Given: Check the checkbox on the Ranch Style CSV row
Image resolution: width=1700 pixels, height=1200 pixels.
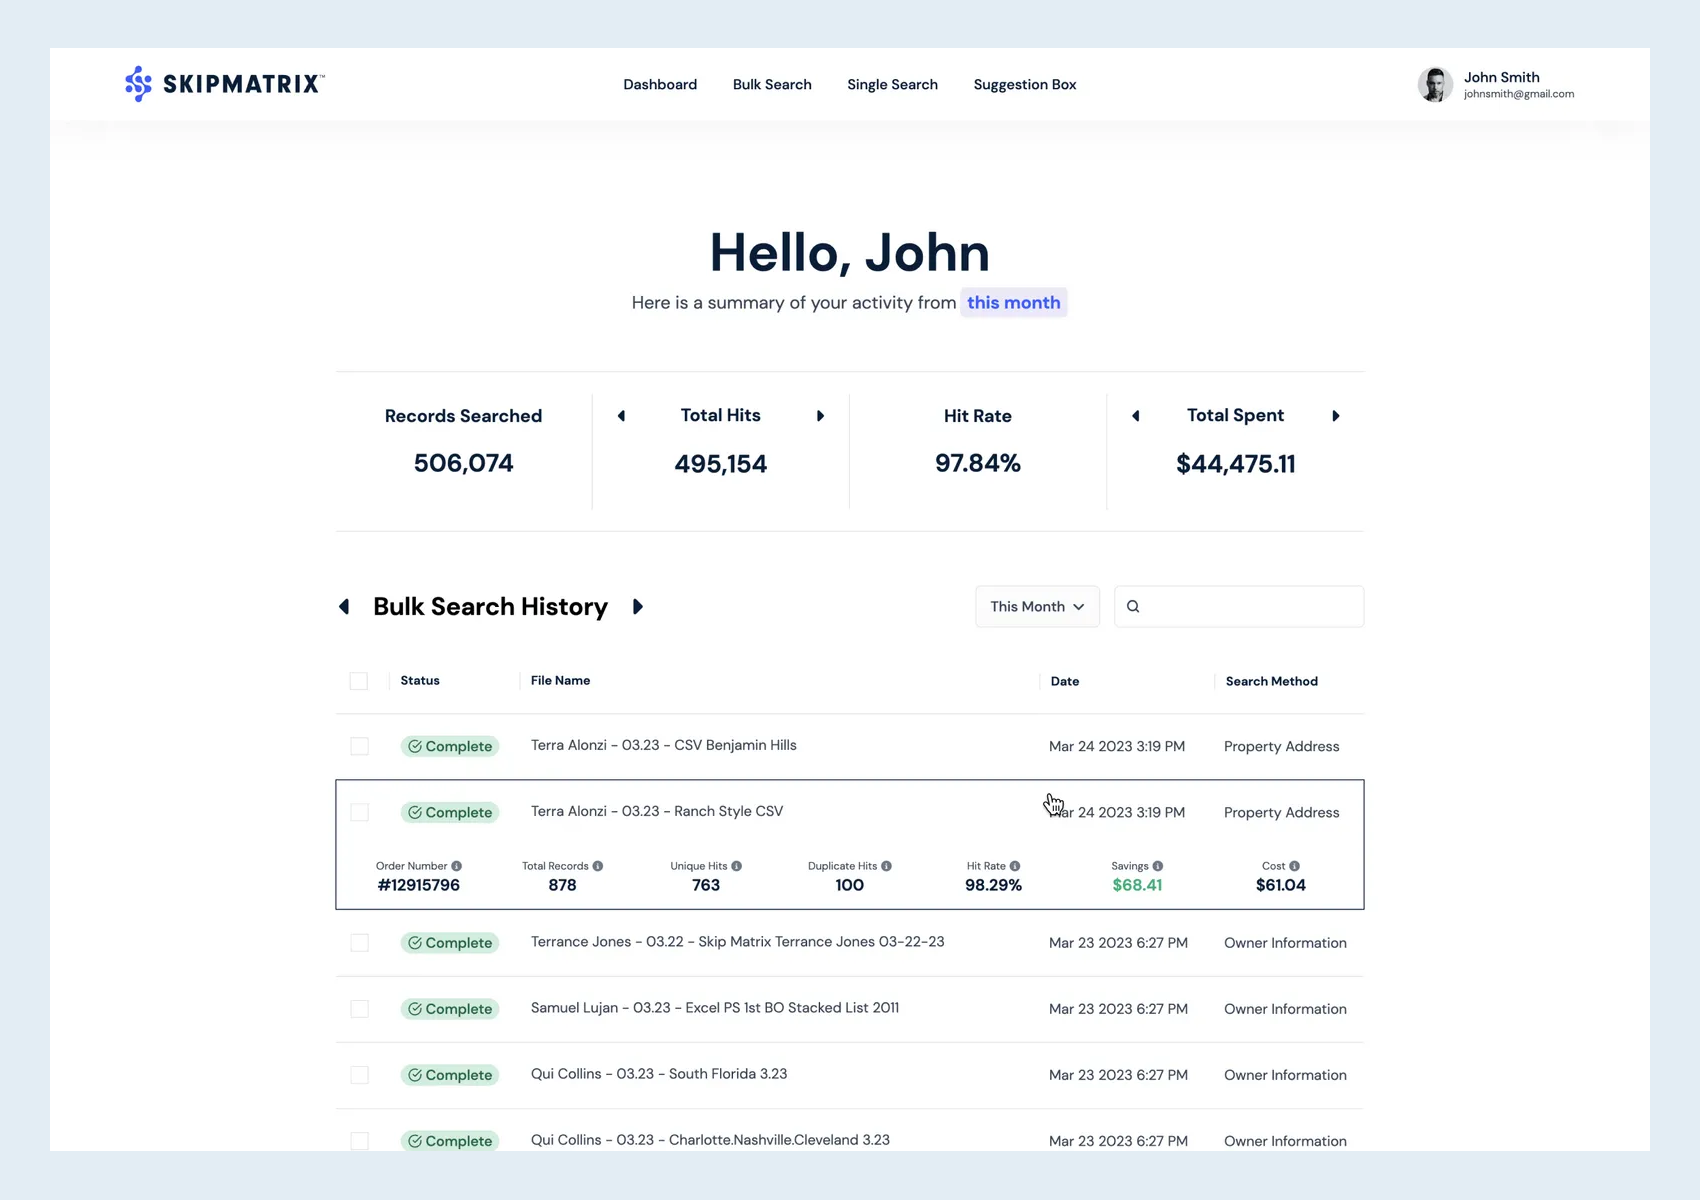Looking at the screenshot, I should pyautogui.click(x=359, y=812).
